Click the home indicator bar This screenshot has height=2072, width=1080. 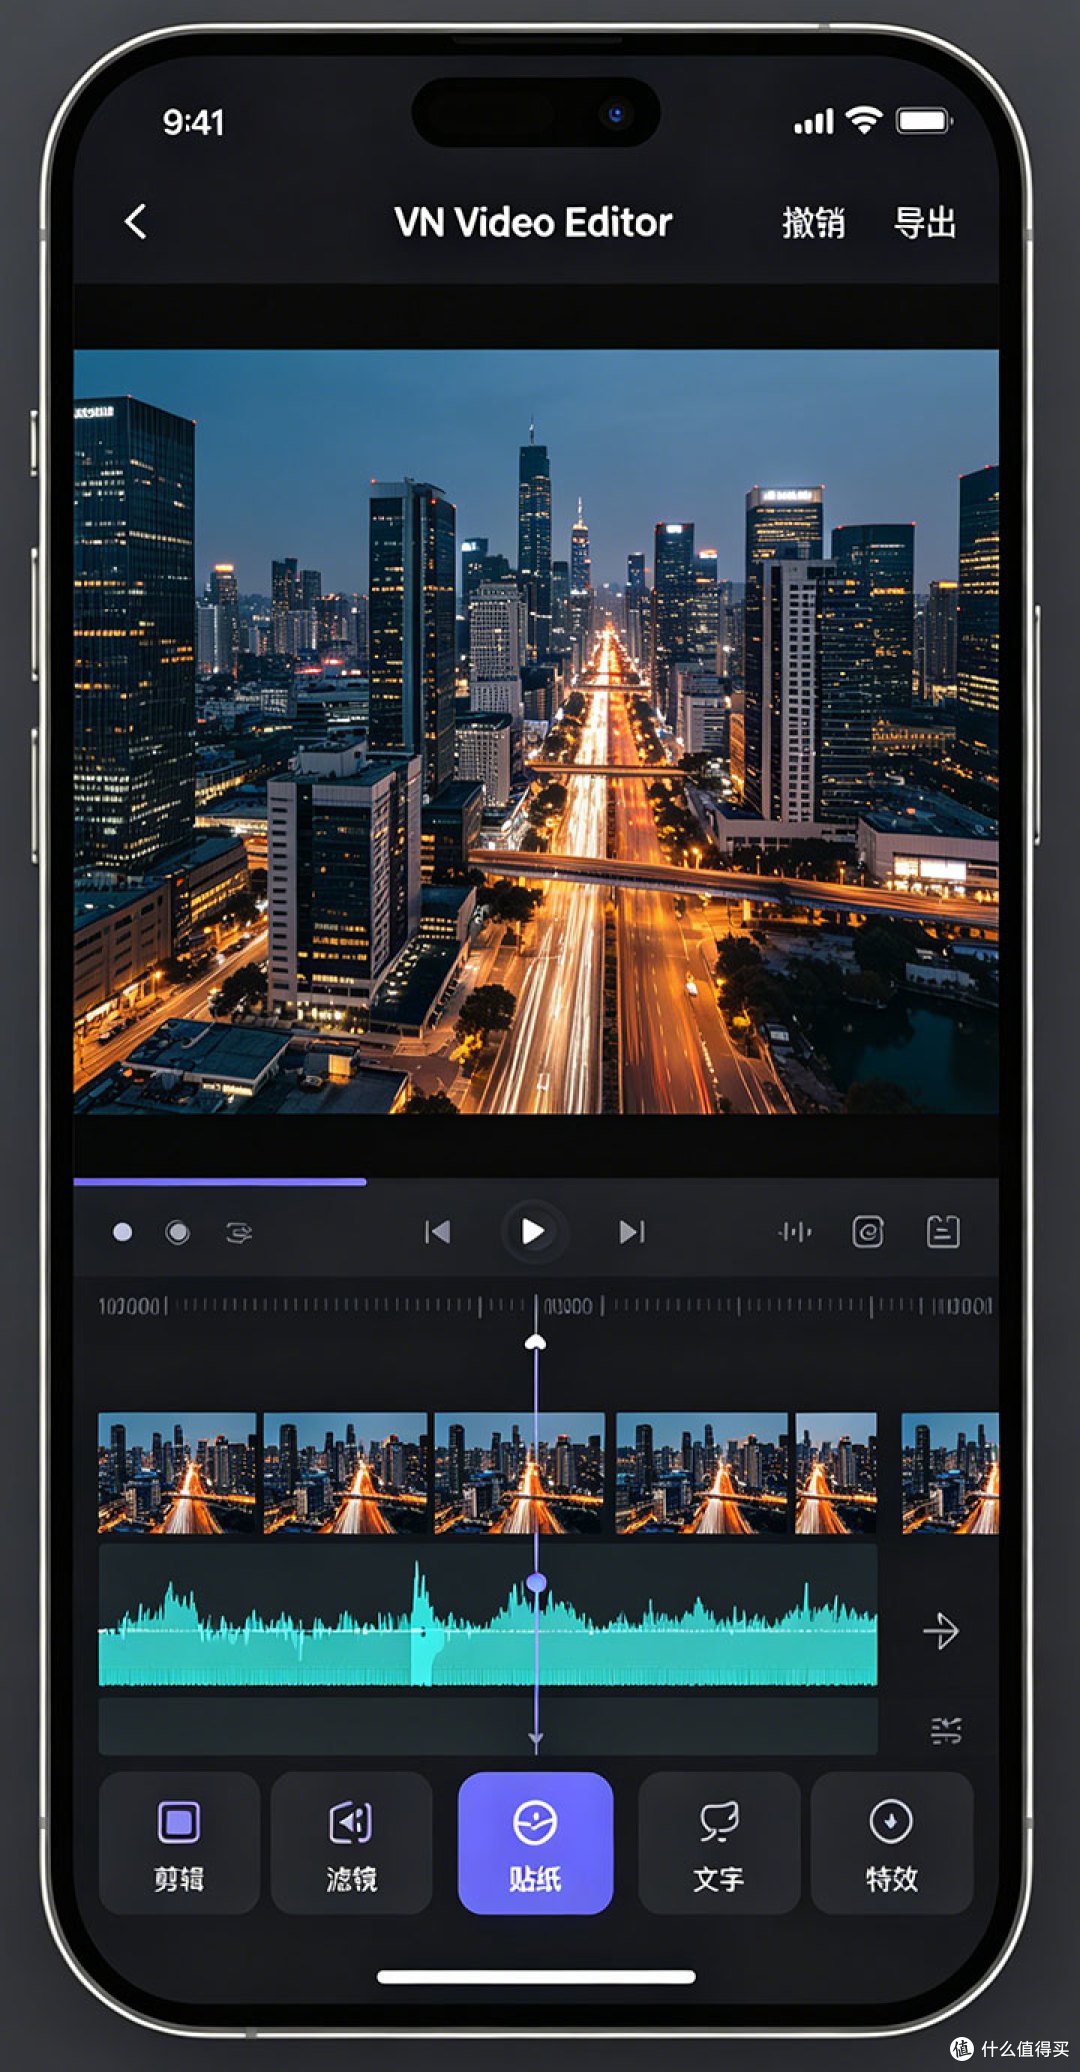pyautogui.click(x=536, y=1976)
